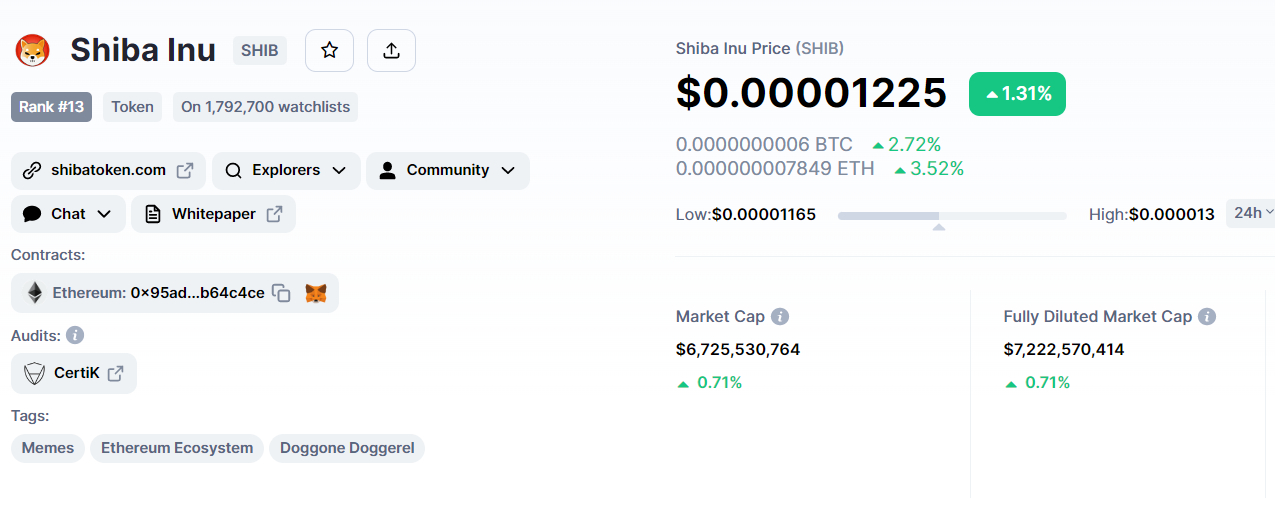The height and width of the screenshot is (512, 1275).
Task: Add token to MetaMask fox icon
Action: click(x=316, y=293)
